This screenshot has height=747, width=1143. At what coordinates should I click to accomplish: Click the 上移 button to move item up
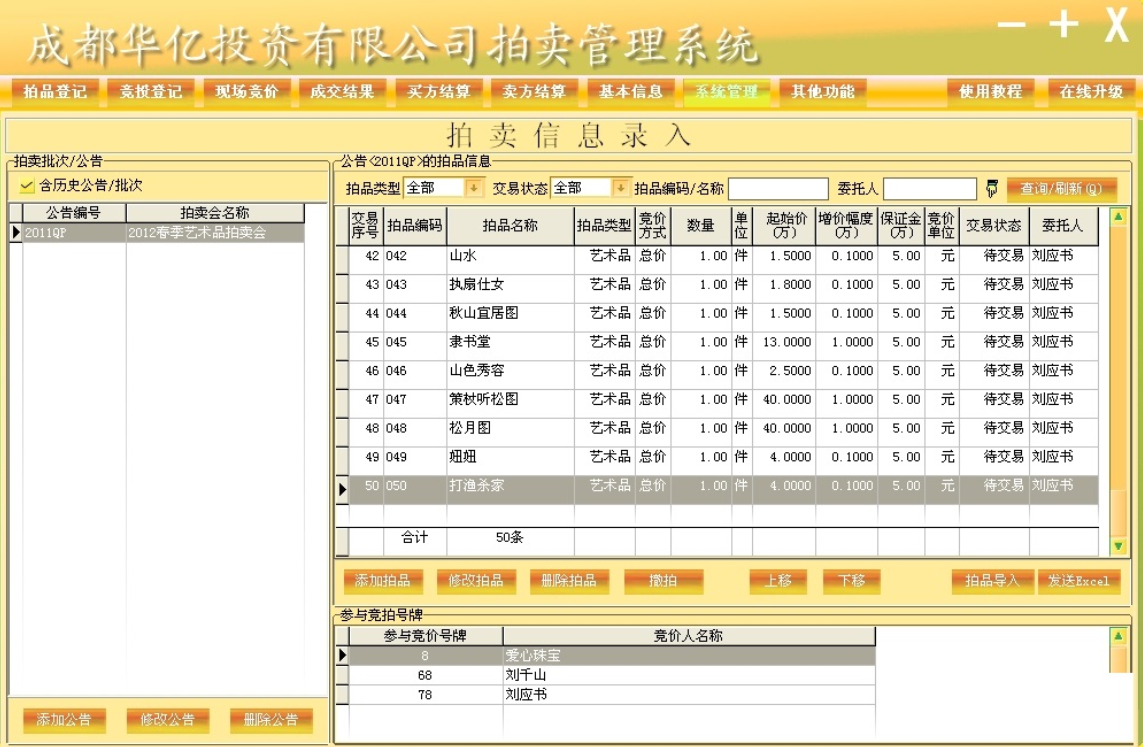click(777, 581)
